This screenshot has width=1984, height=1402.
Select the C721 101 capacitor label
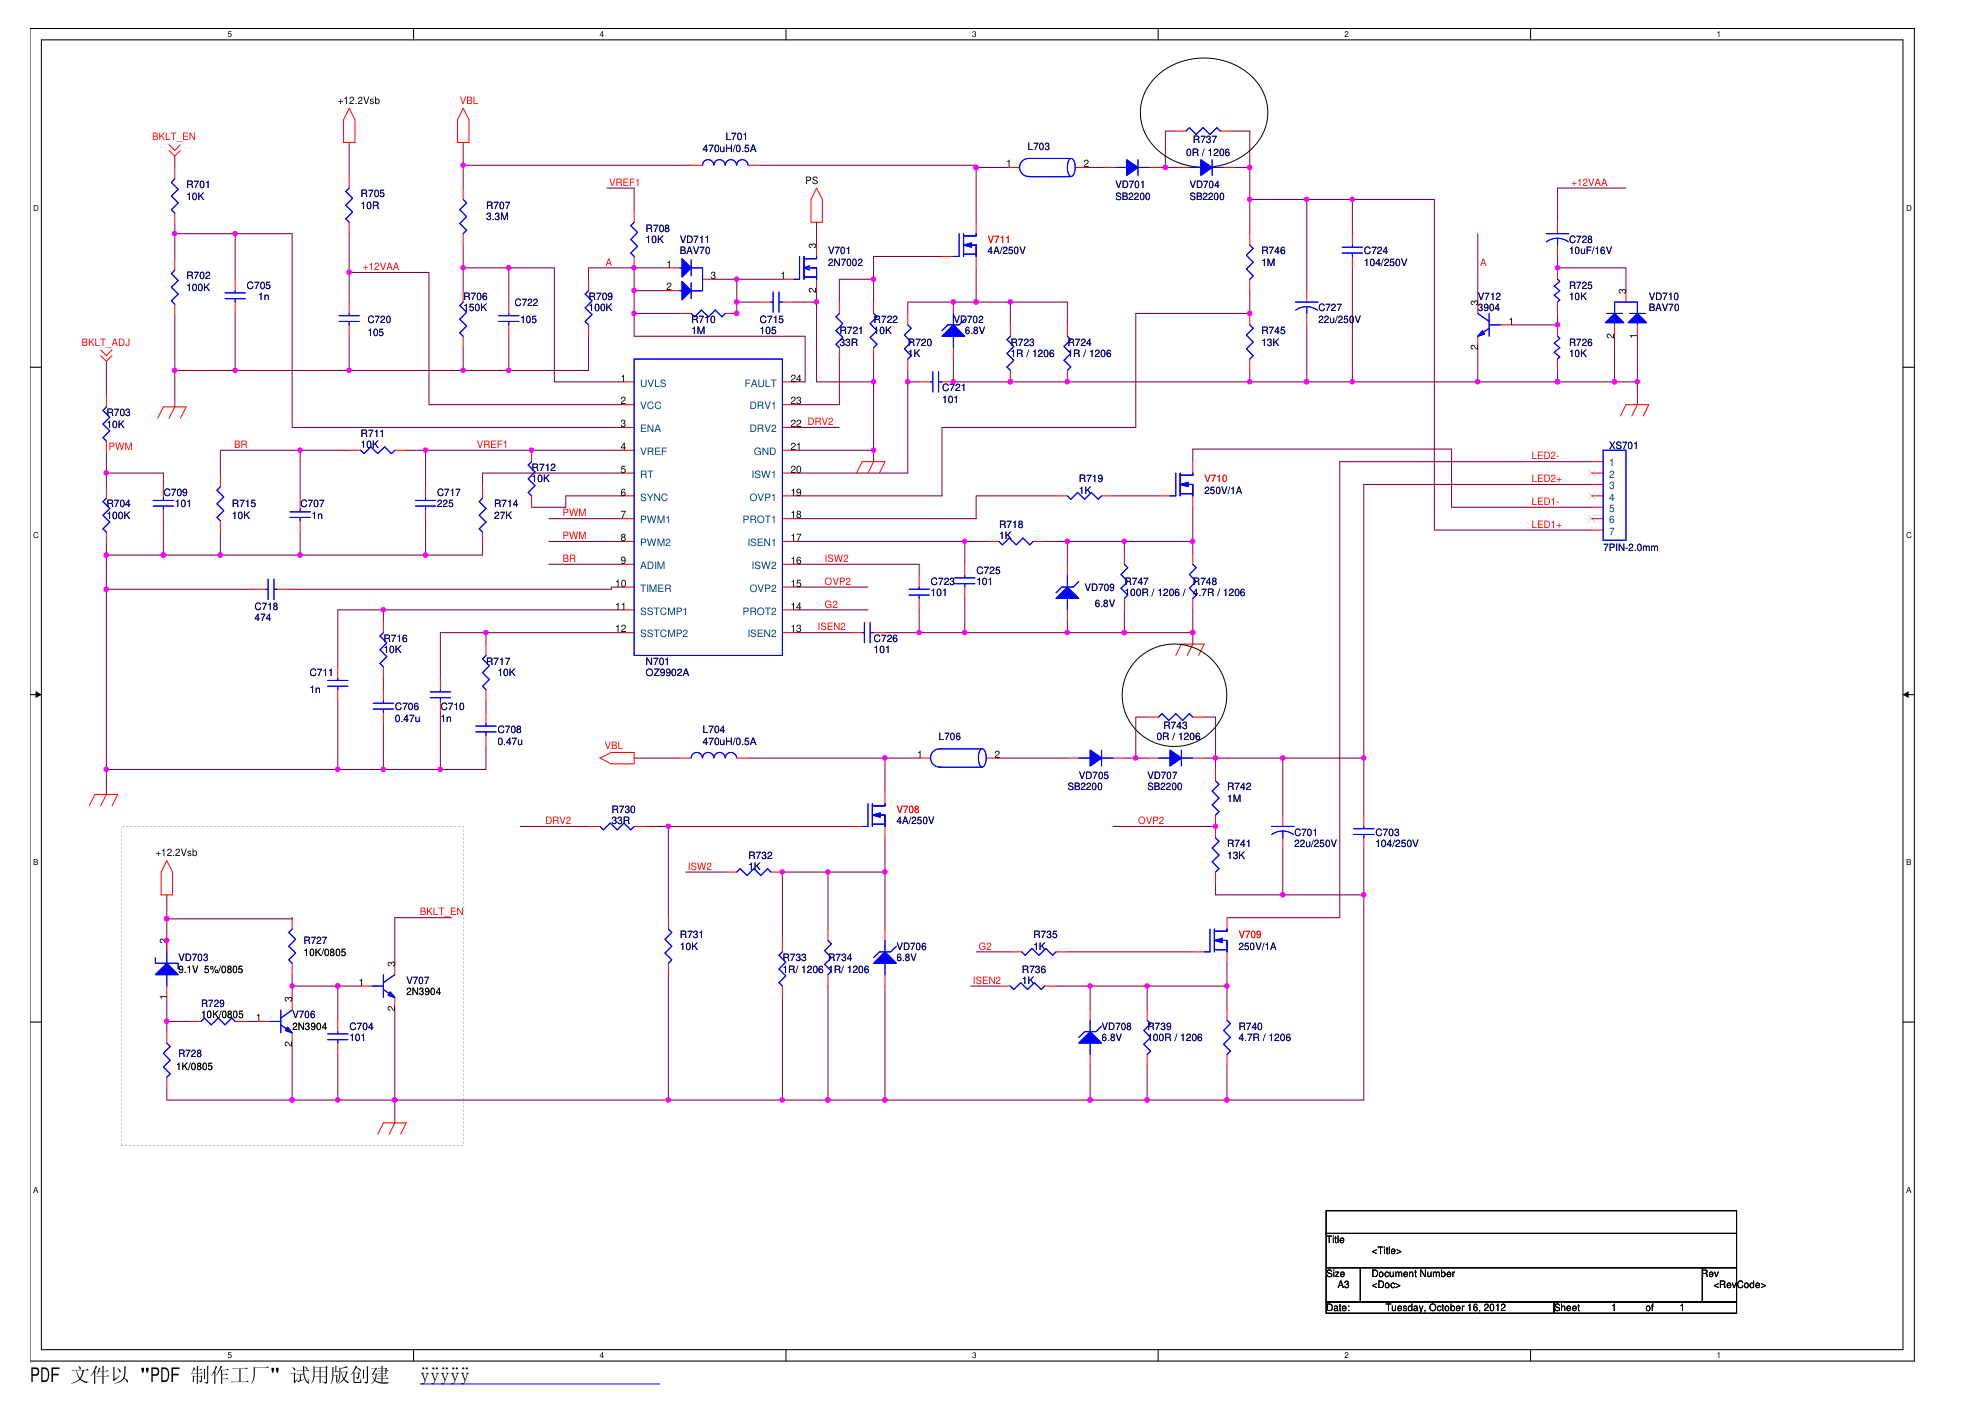(953, 394)
